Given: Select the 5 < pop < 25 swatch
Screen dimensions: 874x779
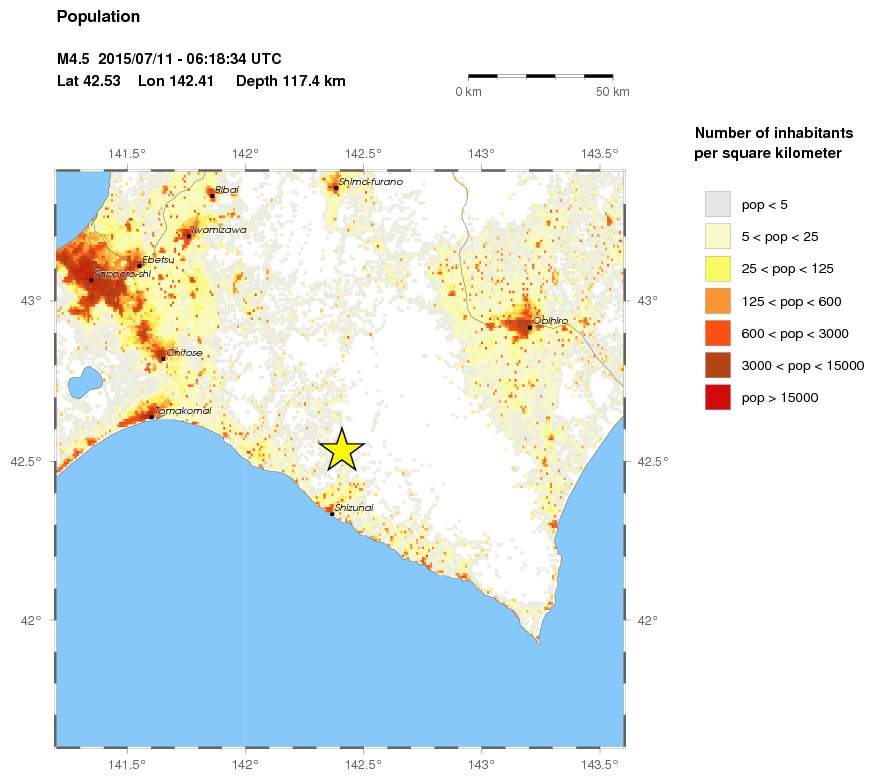Looking at the screenshot, I should pyautogui.click(x=717, y=236).
